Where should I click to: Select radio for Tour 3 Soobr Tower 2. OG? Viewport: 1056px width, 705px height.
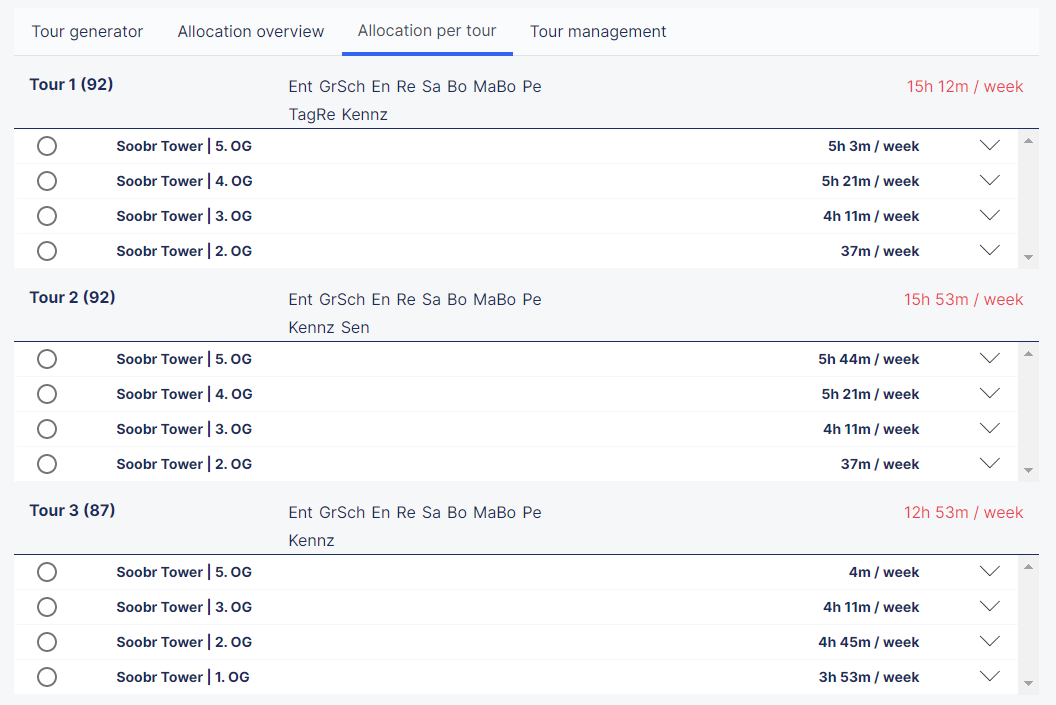tap(47, 642)
